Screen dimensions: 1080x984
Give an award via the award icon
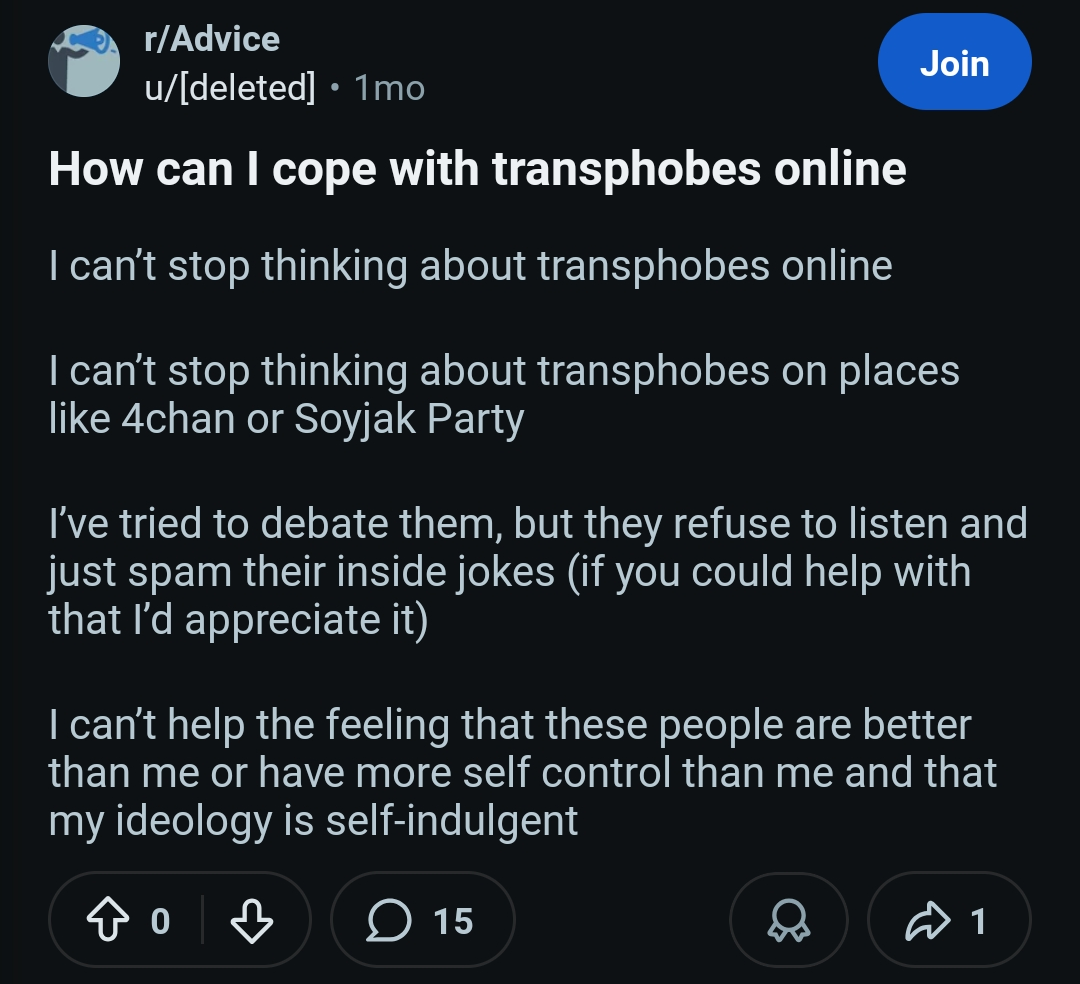789,921
